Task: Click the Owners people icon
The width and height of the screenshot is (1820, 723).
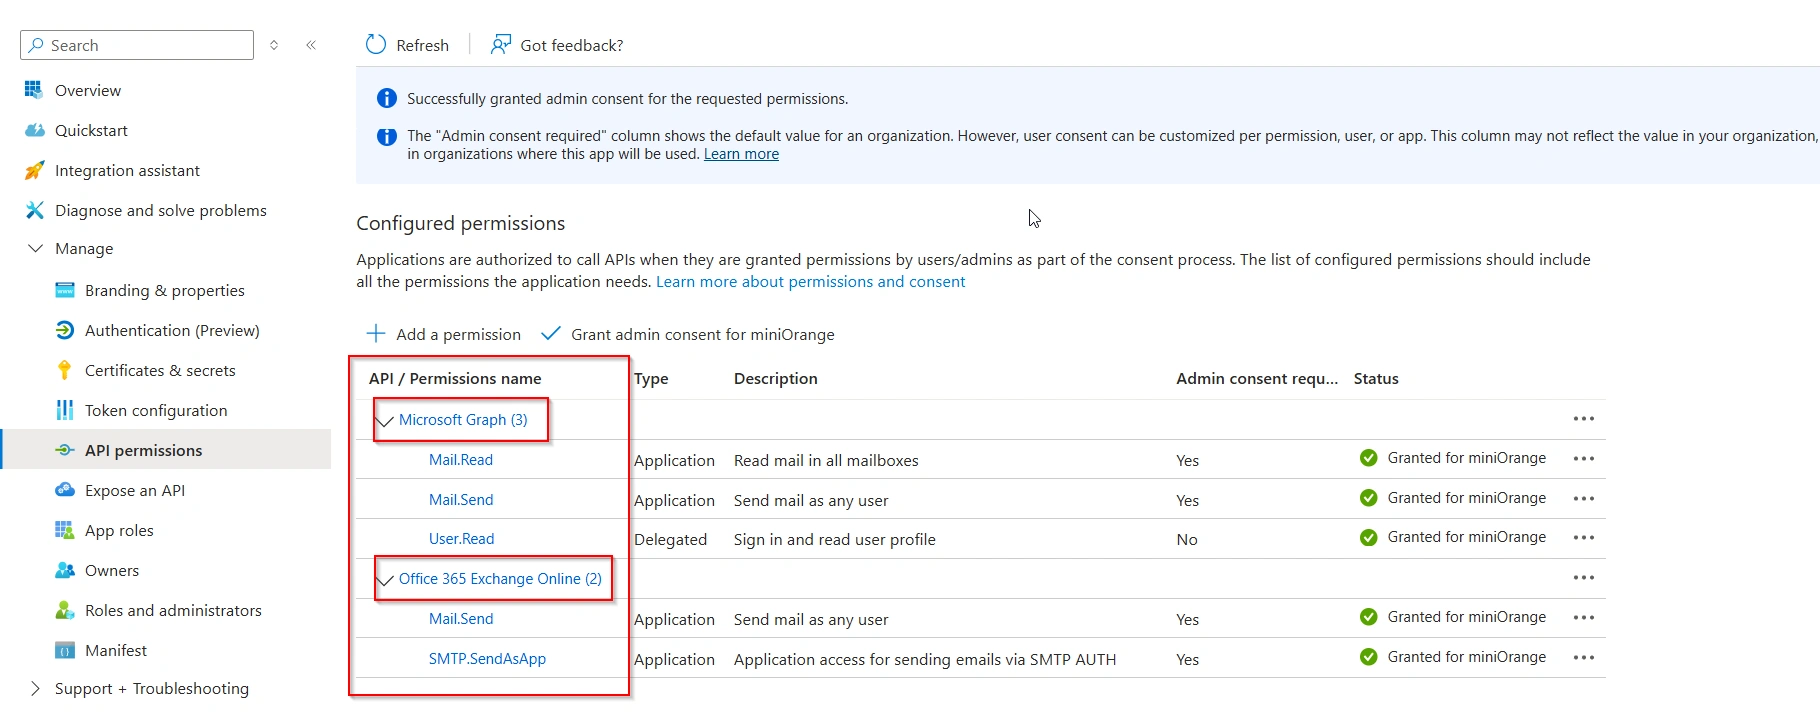Action: pyautogui.click(x=65, y=570)
